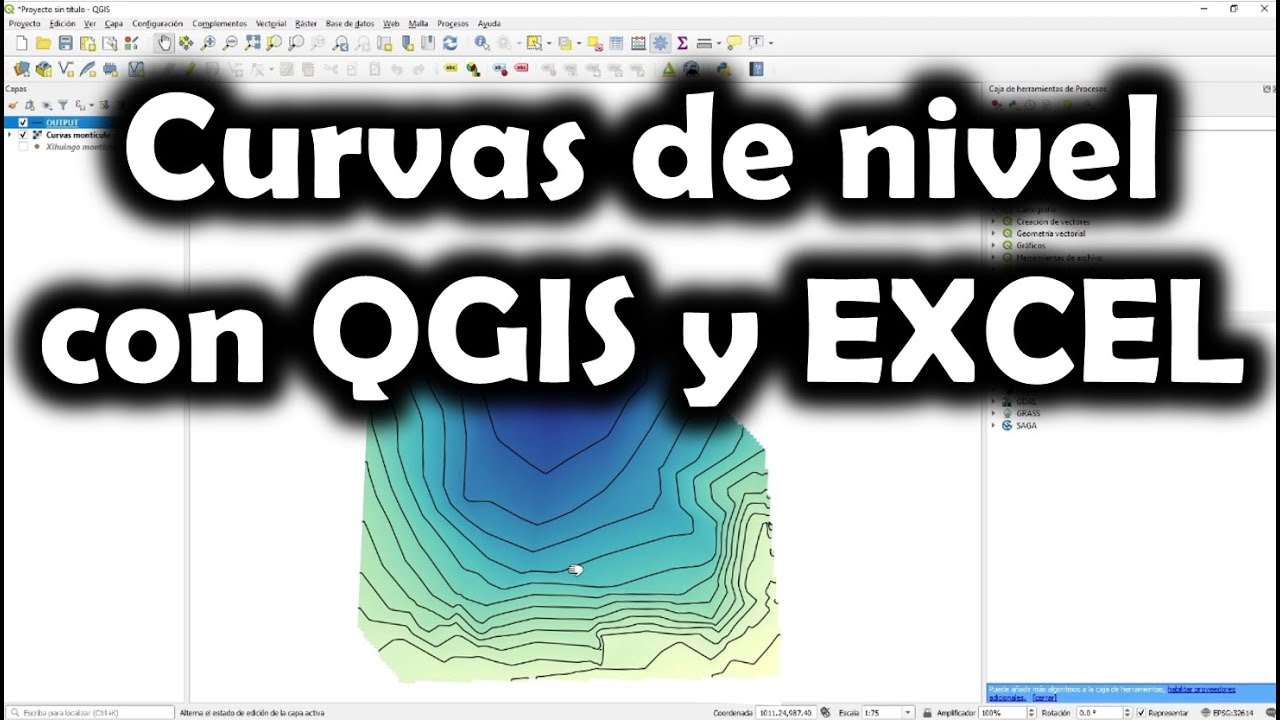Click the Base de datos menu

click(x=350, y=23)
